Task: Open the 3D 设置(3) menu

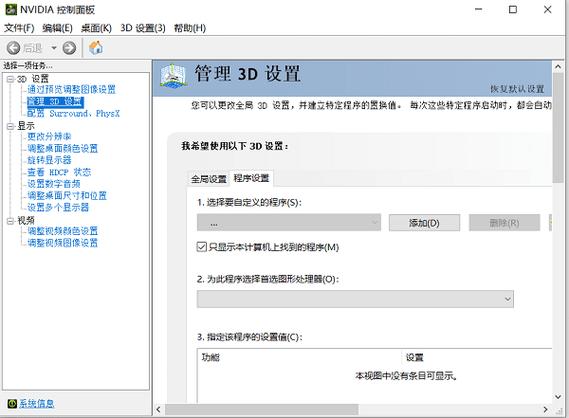Action: 143,28
